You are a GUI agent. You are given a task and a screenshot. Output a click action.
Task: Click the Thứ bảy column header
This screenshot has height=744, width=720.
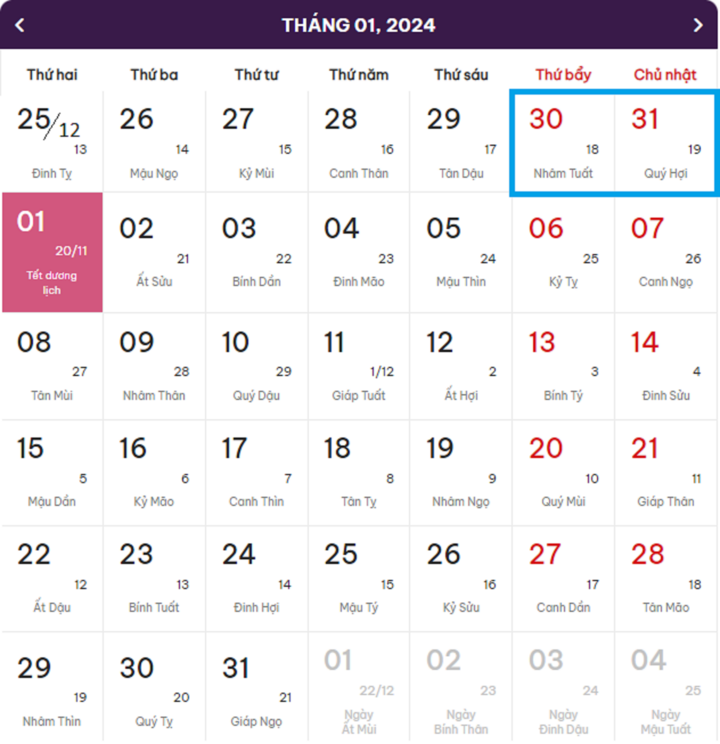click(563, 74)
